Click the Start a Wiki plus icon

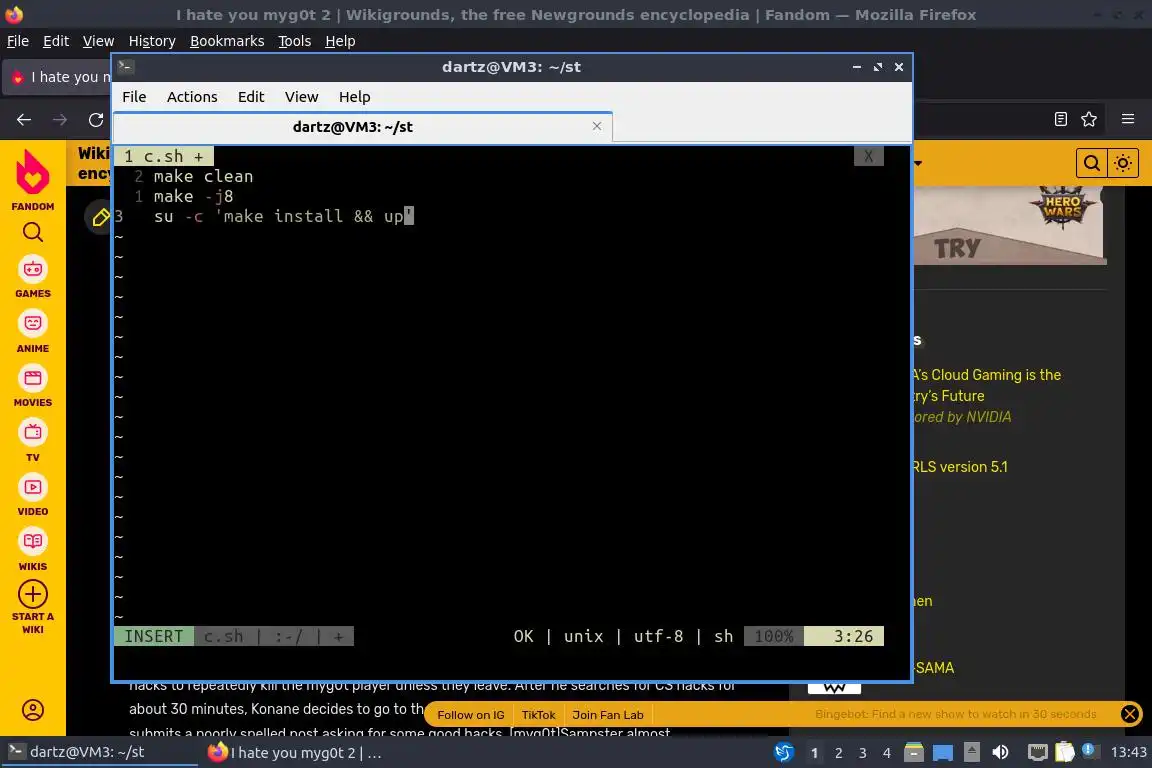[x=33, y=594]
